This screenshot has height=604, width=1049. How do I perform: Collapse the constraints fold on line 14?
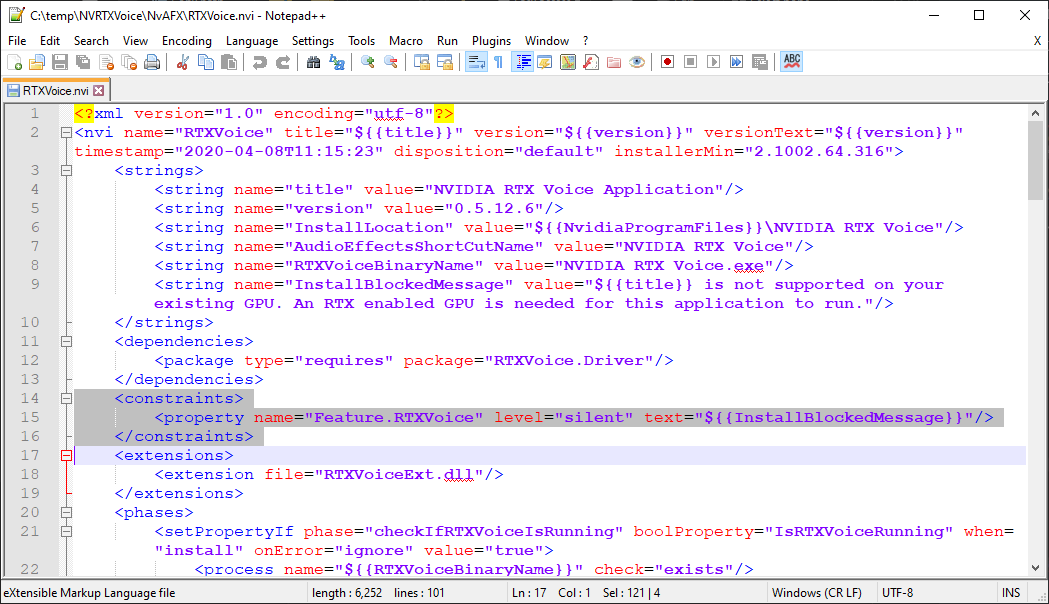coord(66,398)
